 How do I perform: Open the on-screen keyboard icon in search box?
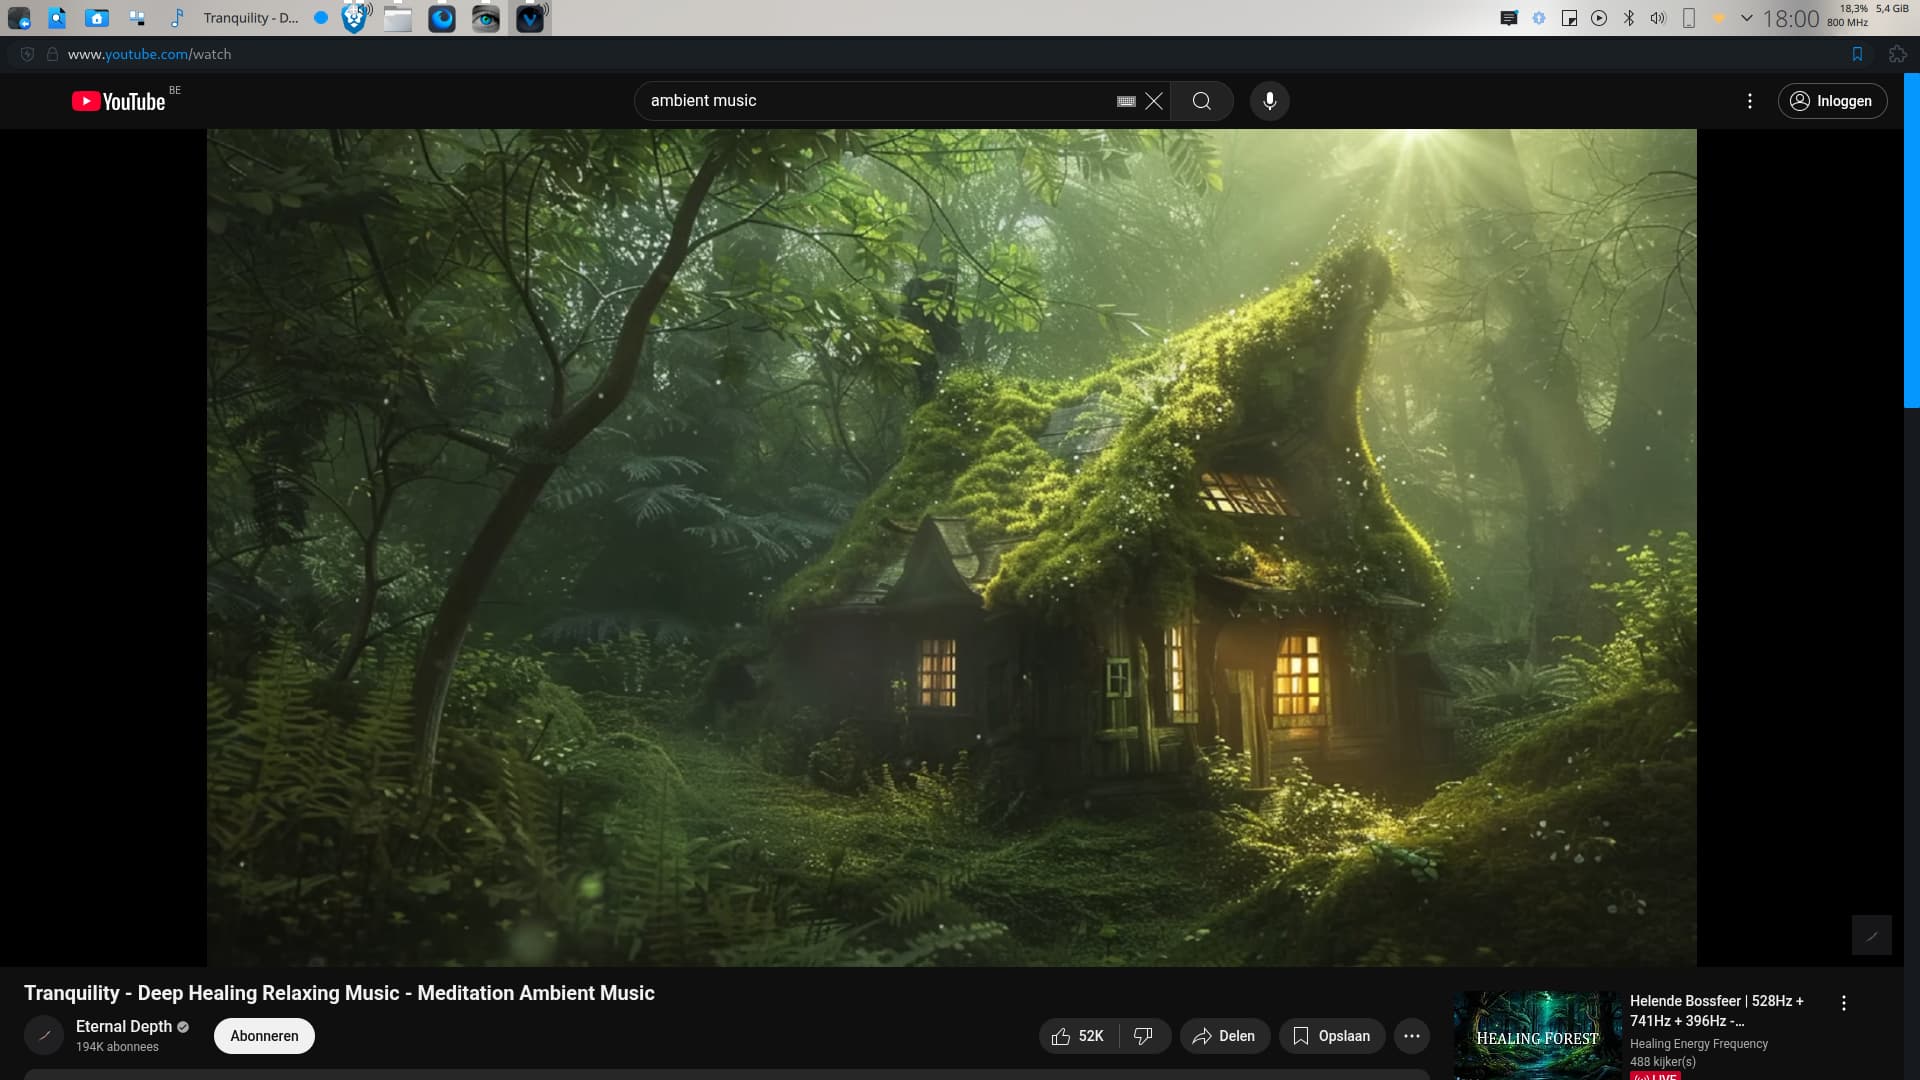pyautogui.click(x=1126, y=101)
